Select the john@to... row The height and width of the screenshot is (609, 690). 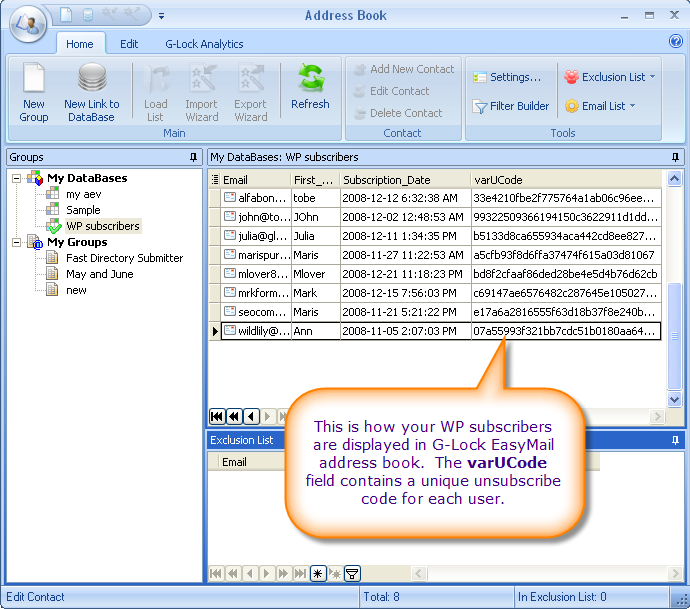[435, 217]
